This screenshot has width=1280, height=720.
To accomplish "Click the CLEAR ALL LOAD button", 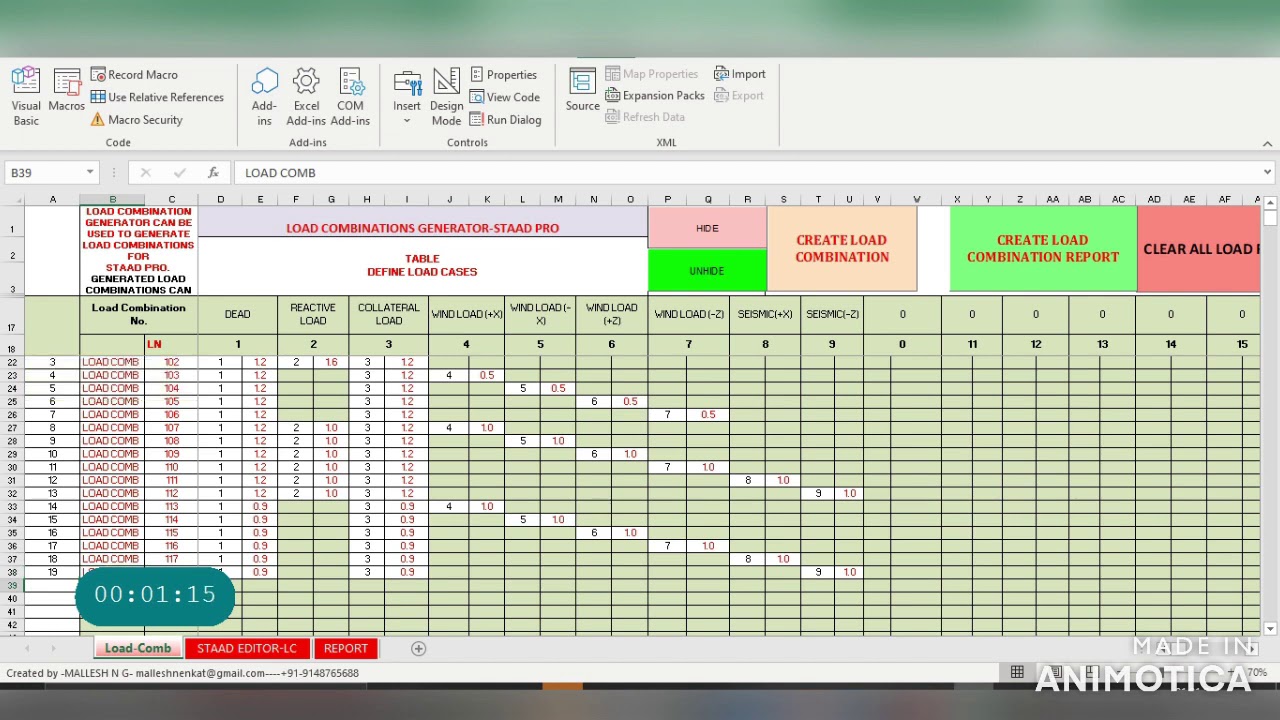I will coord(1199,249).
